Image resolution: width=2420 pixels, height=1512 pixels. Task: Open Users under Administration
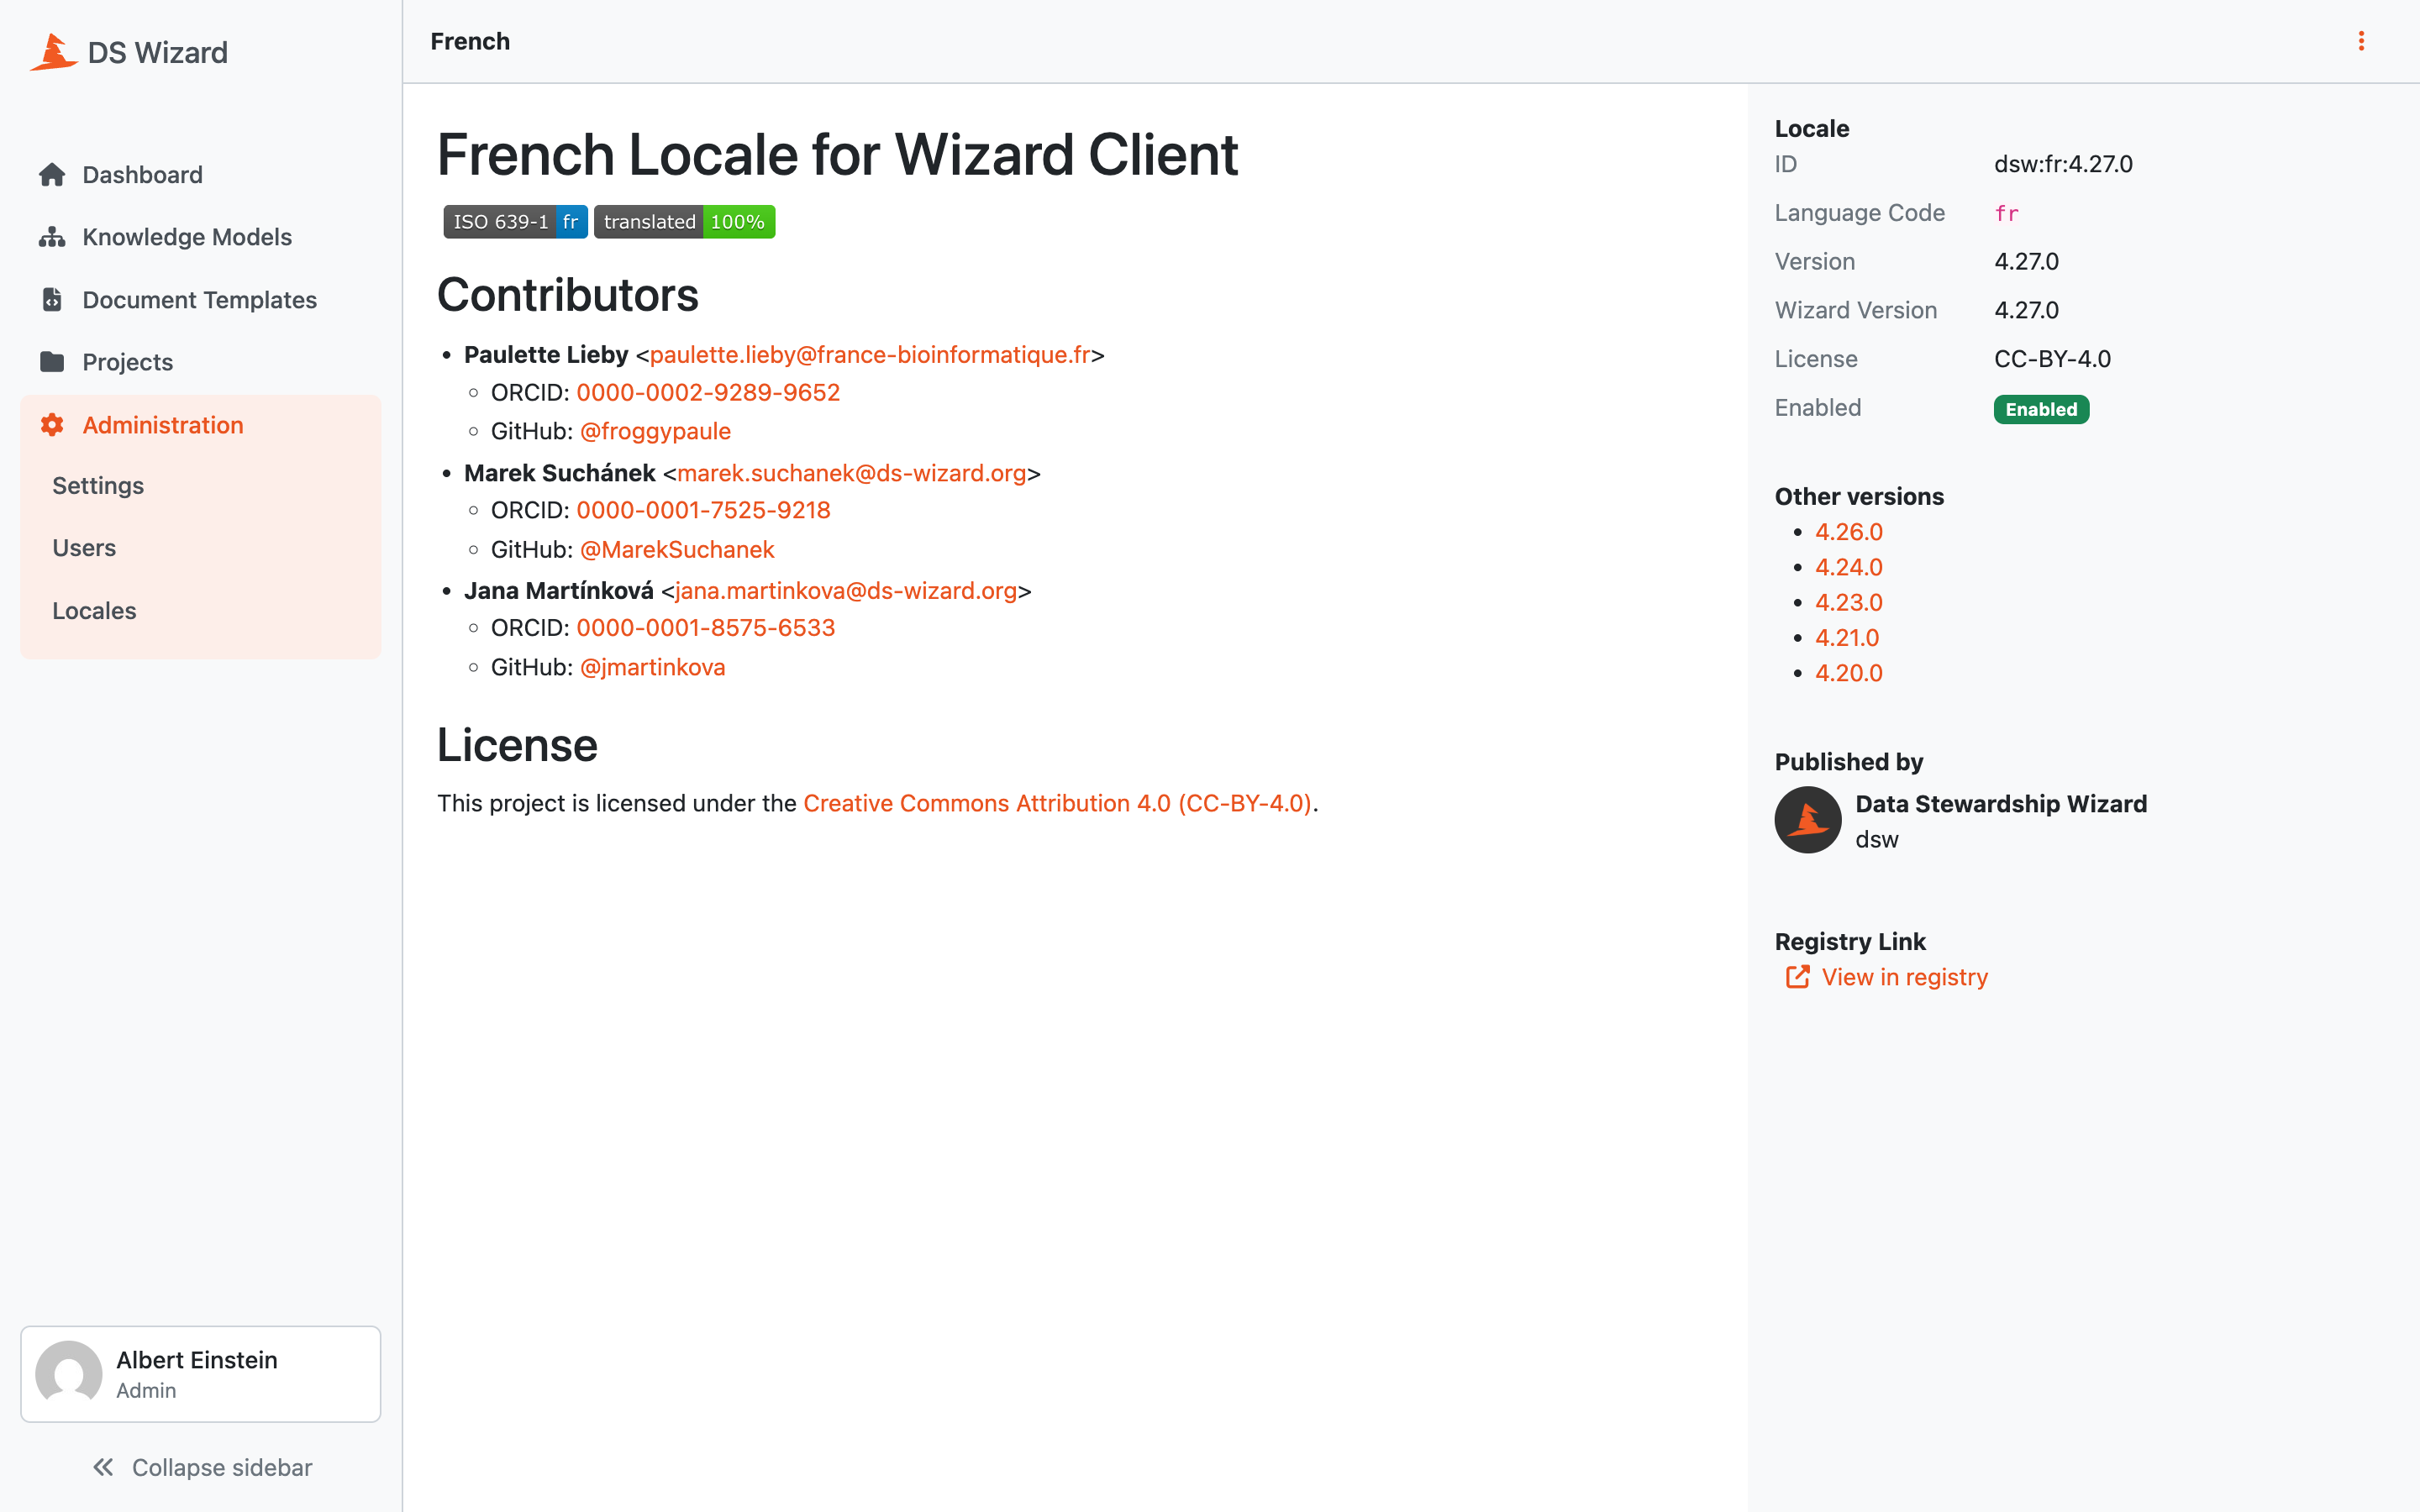84,548
